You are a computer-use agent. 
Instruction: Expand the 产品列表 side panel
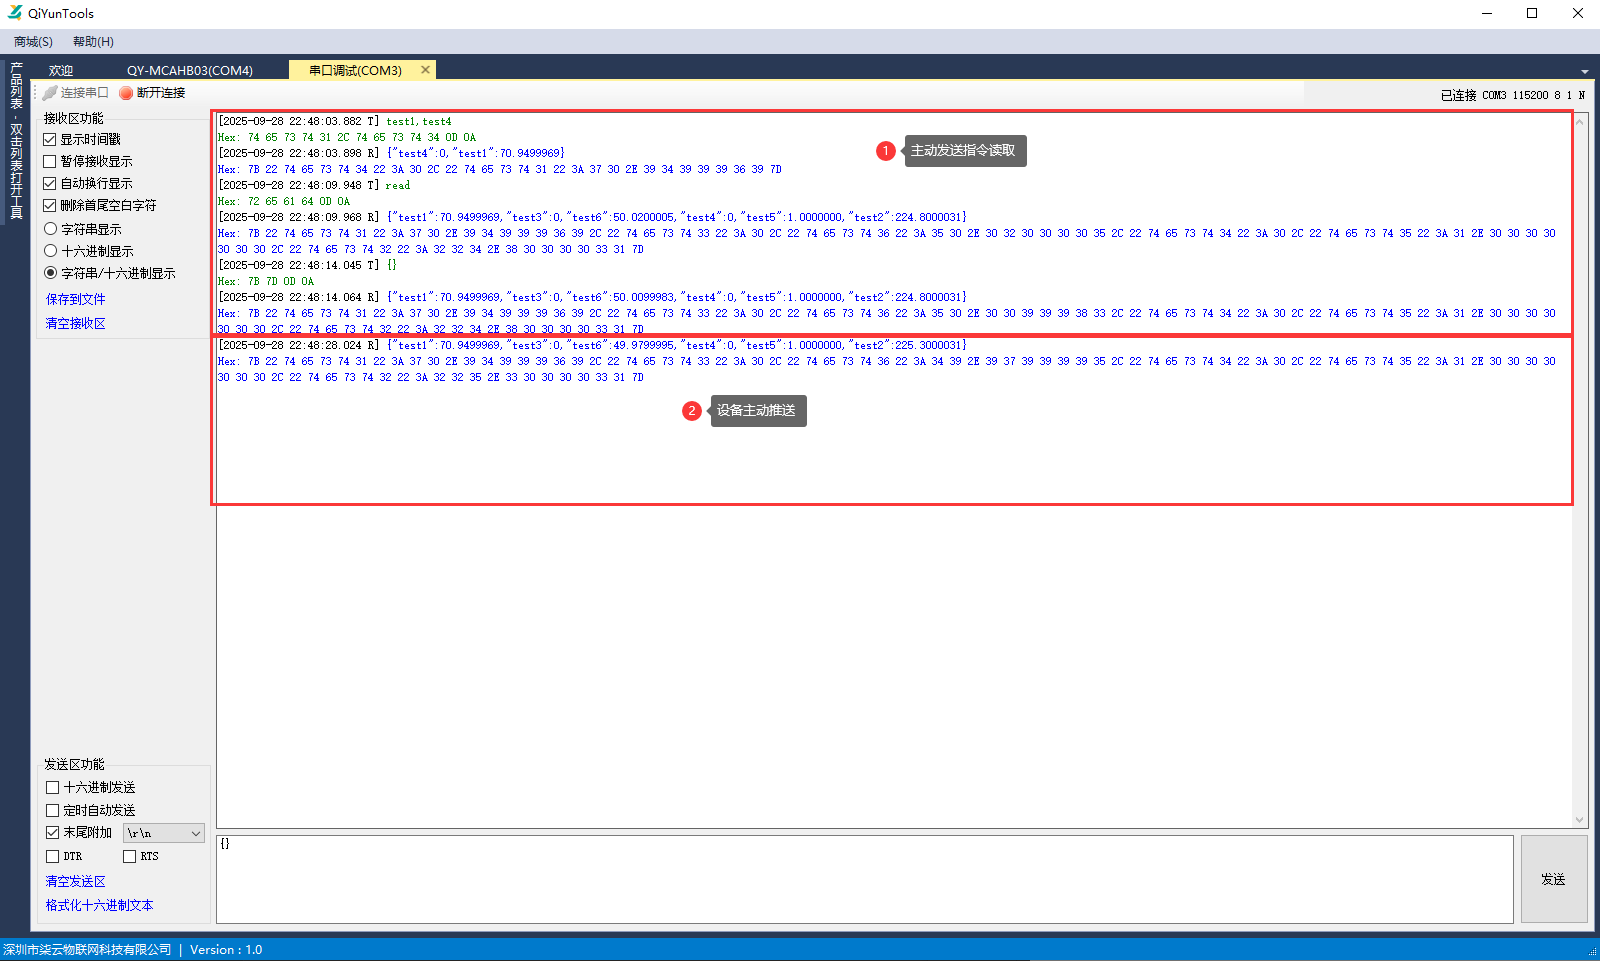[x=16, y=140]
